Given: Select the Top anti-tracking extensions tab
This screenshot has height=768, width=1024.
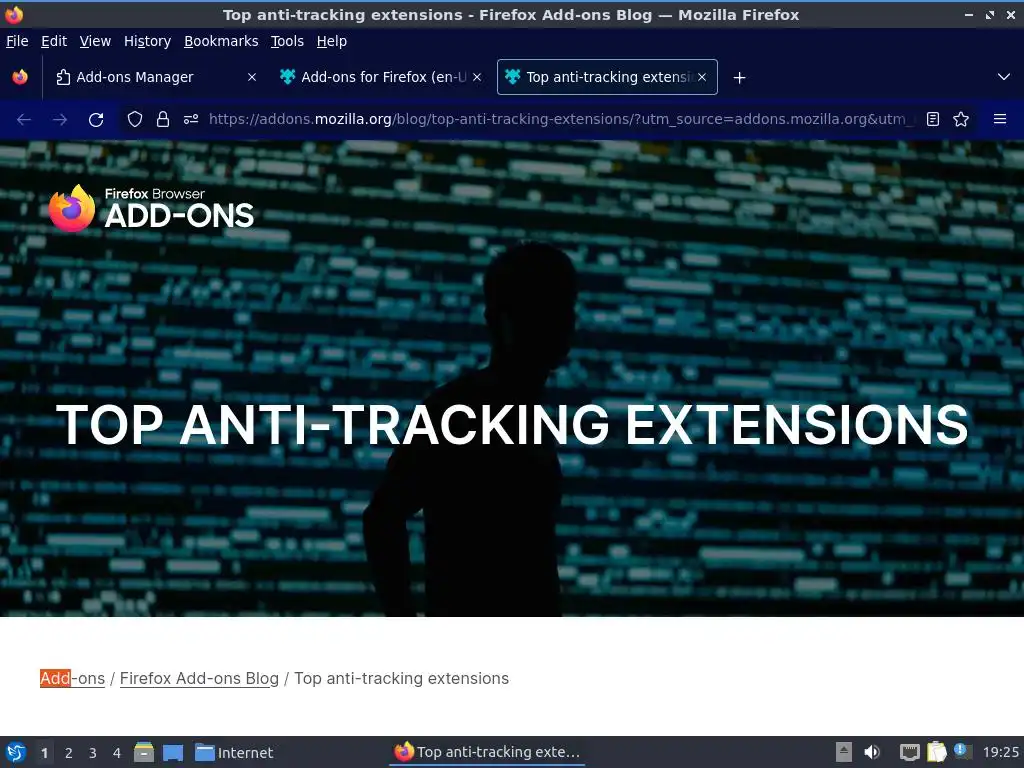Looking at the screenshot, I should (607, 77).
